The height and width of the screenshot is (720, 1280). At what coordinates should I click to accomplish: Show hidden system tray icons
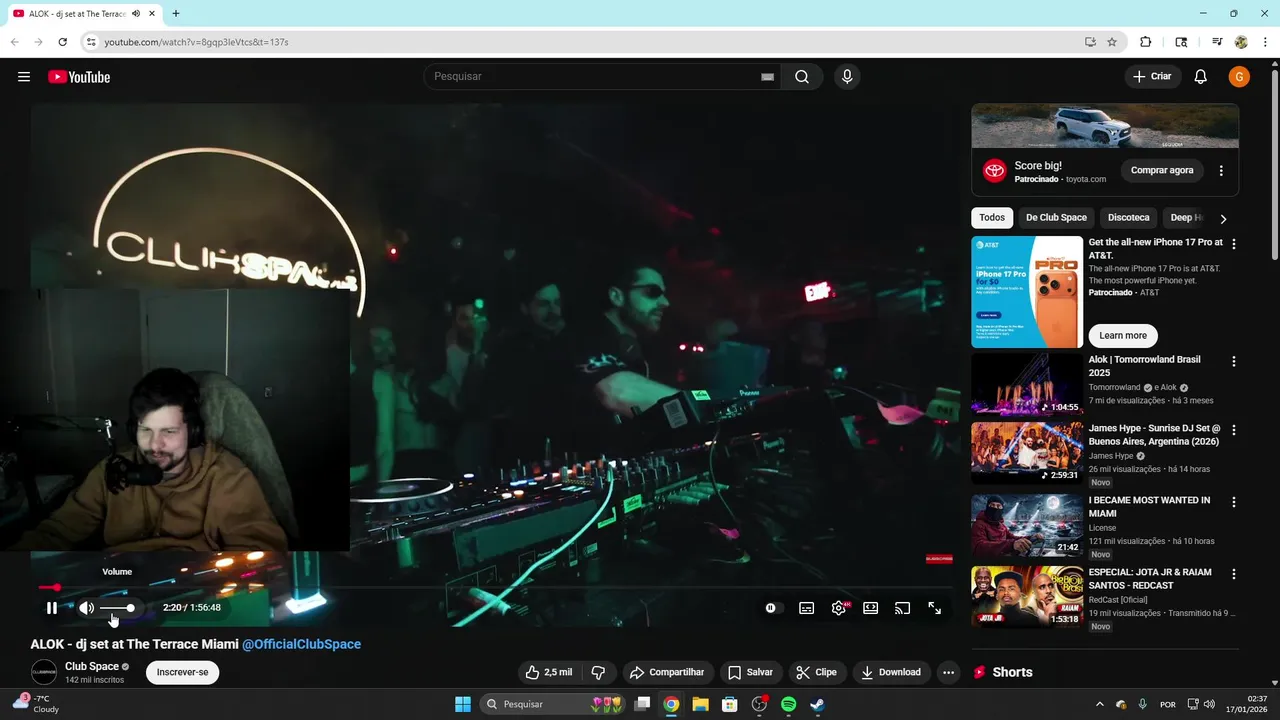pos(1100,704)
